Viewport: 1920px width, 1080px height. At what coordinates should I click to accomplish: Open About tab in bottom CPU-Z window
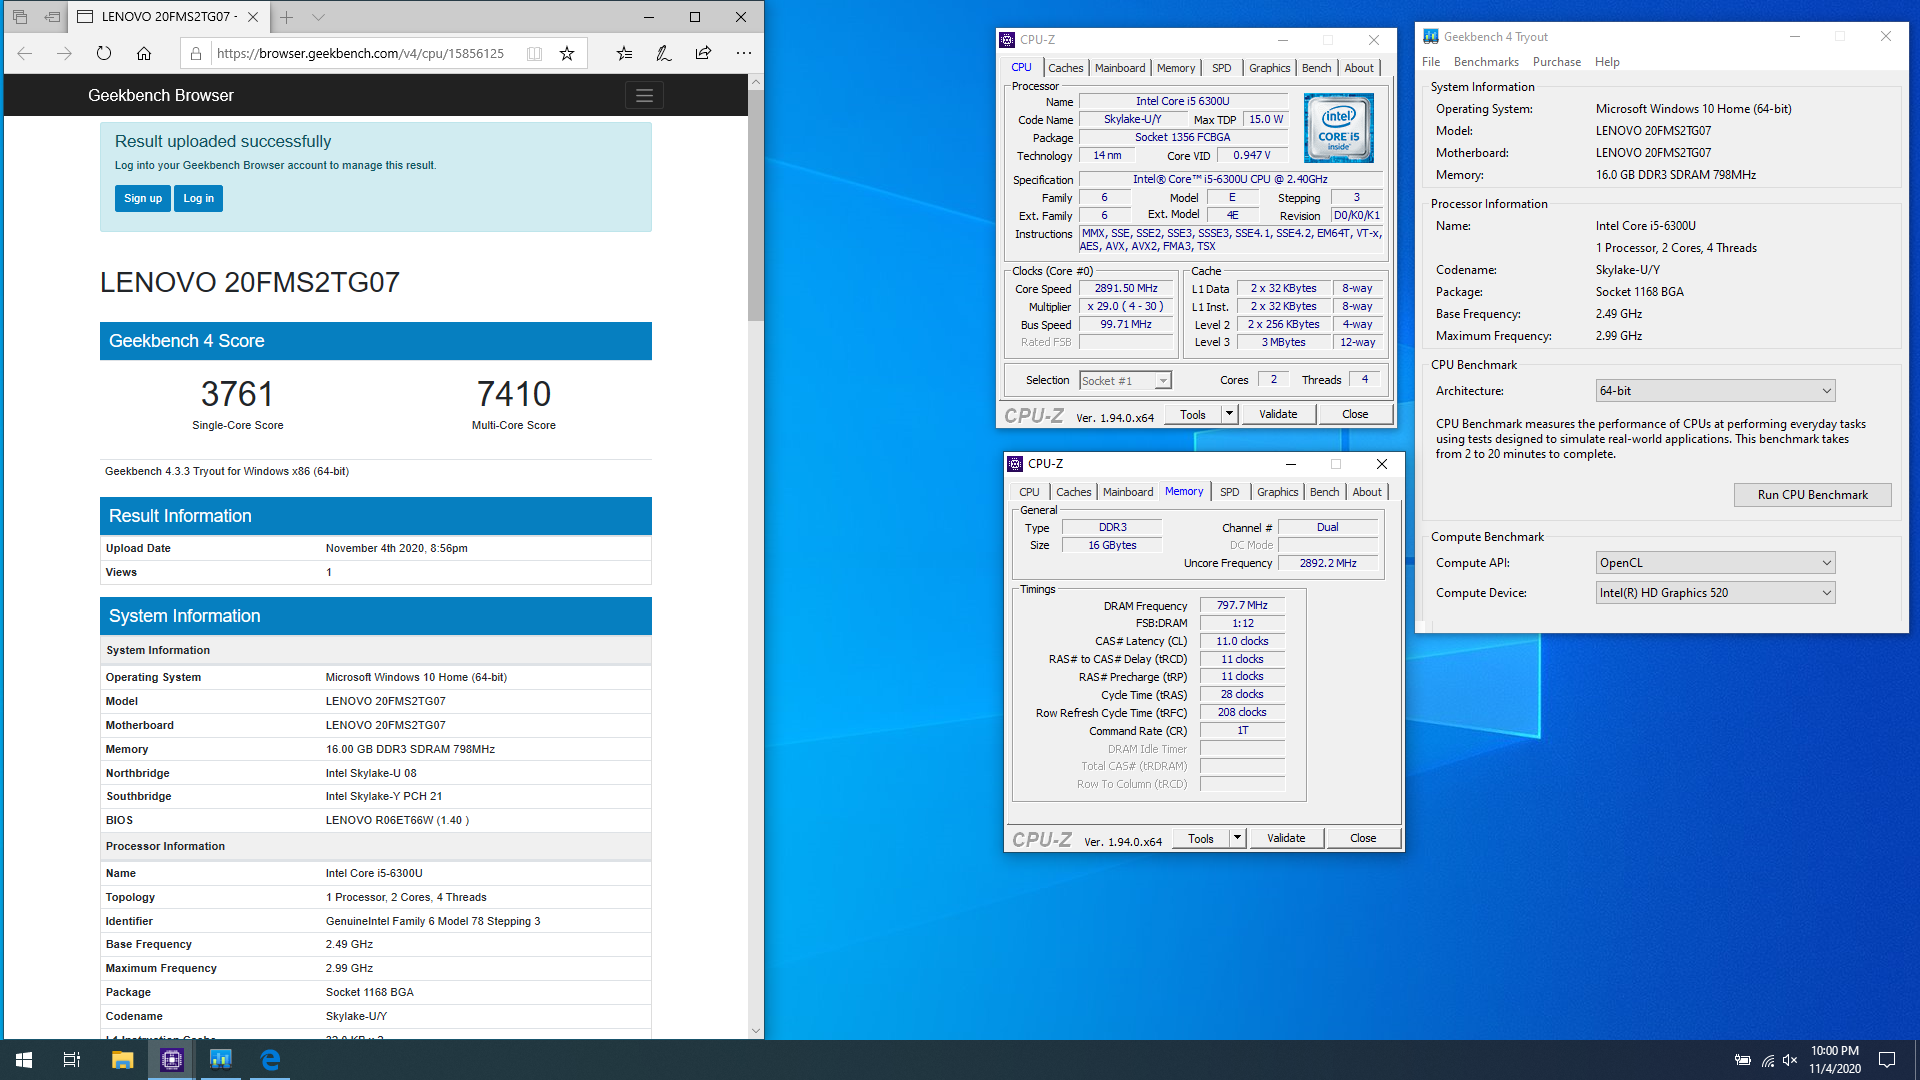click(1367, 492)
